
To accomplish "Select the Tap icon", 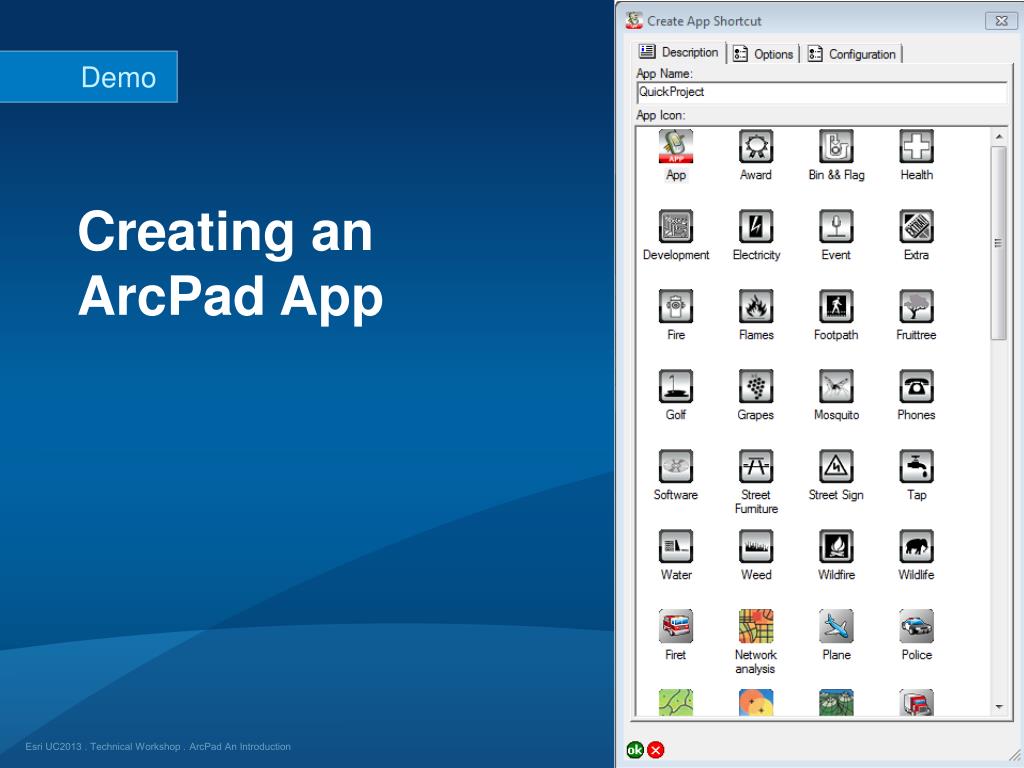I will [916, 466].
